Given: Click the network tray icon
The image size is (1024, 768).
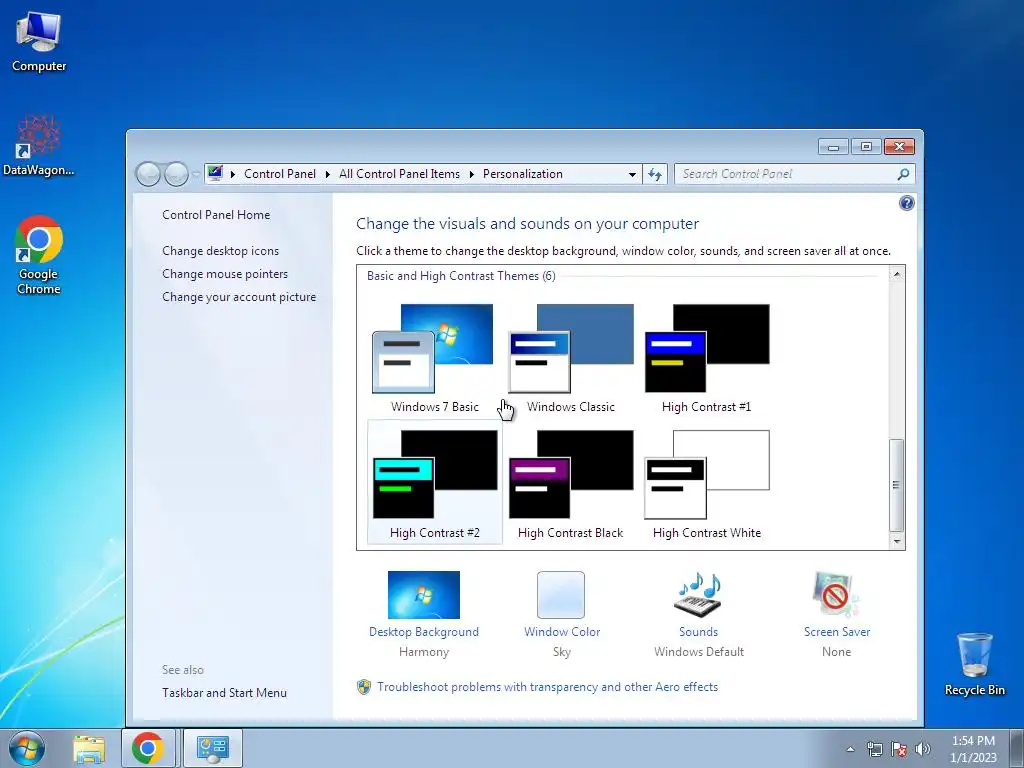Looking at the screenshot, I should click(874, 749).
